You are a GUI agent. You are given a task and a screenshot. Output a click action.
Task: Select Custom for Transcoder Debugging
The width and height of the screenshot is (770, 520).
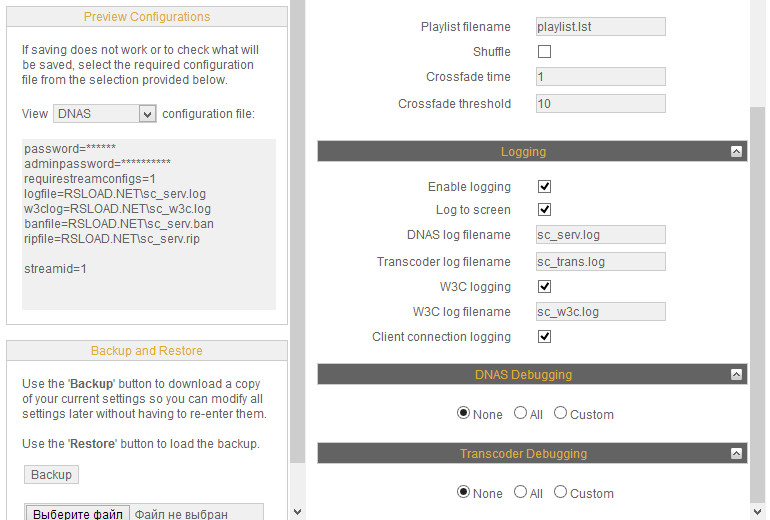point(560,492)
